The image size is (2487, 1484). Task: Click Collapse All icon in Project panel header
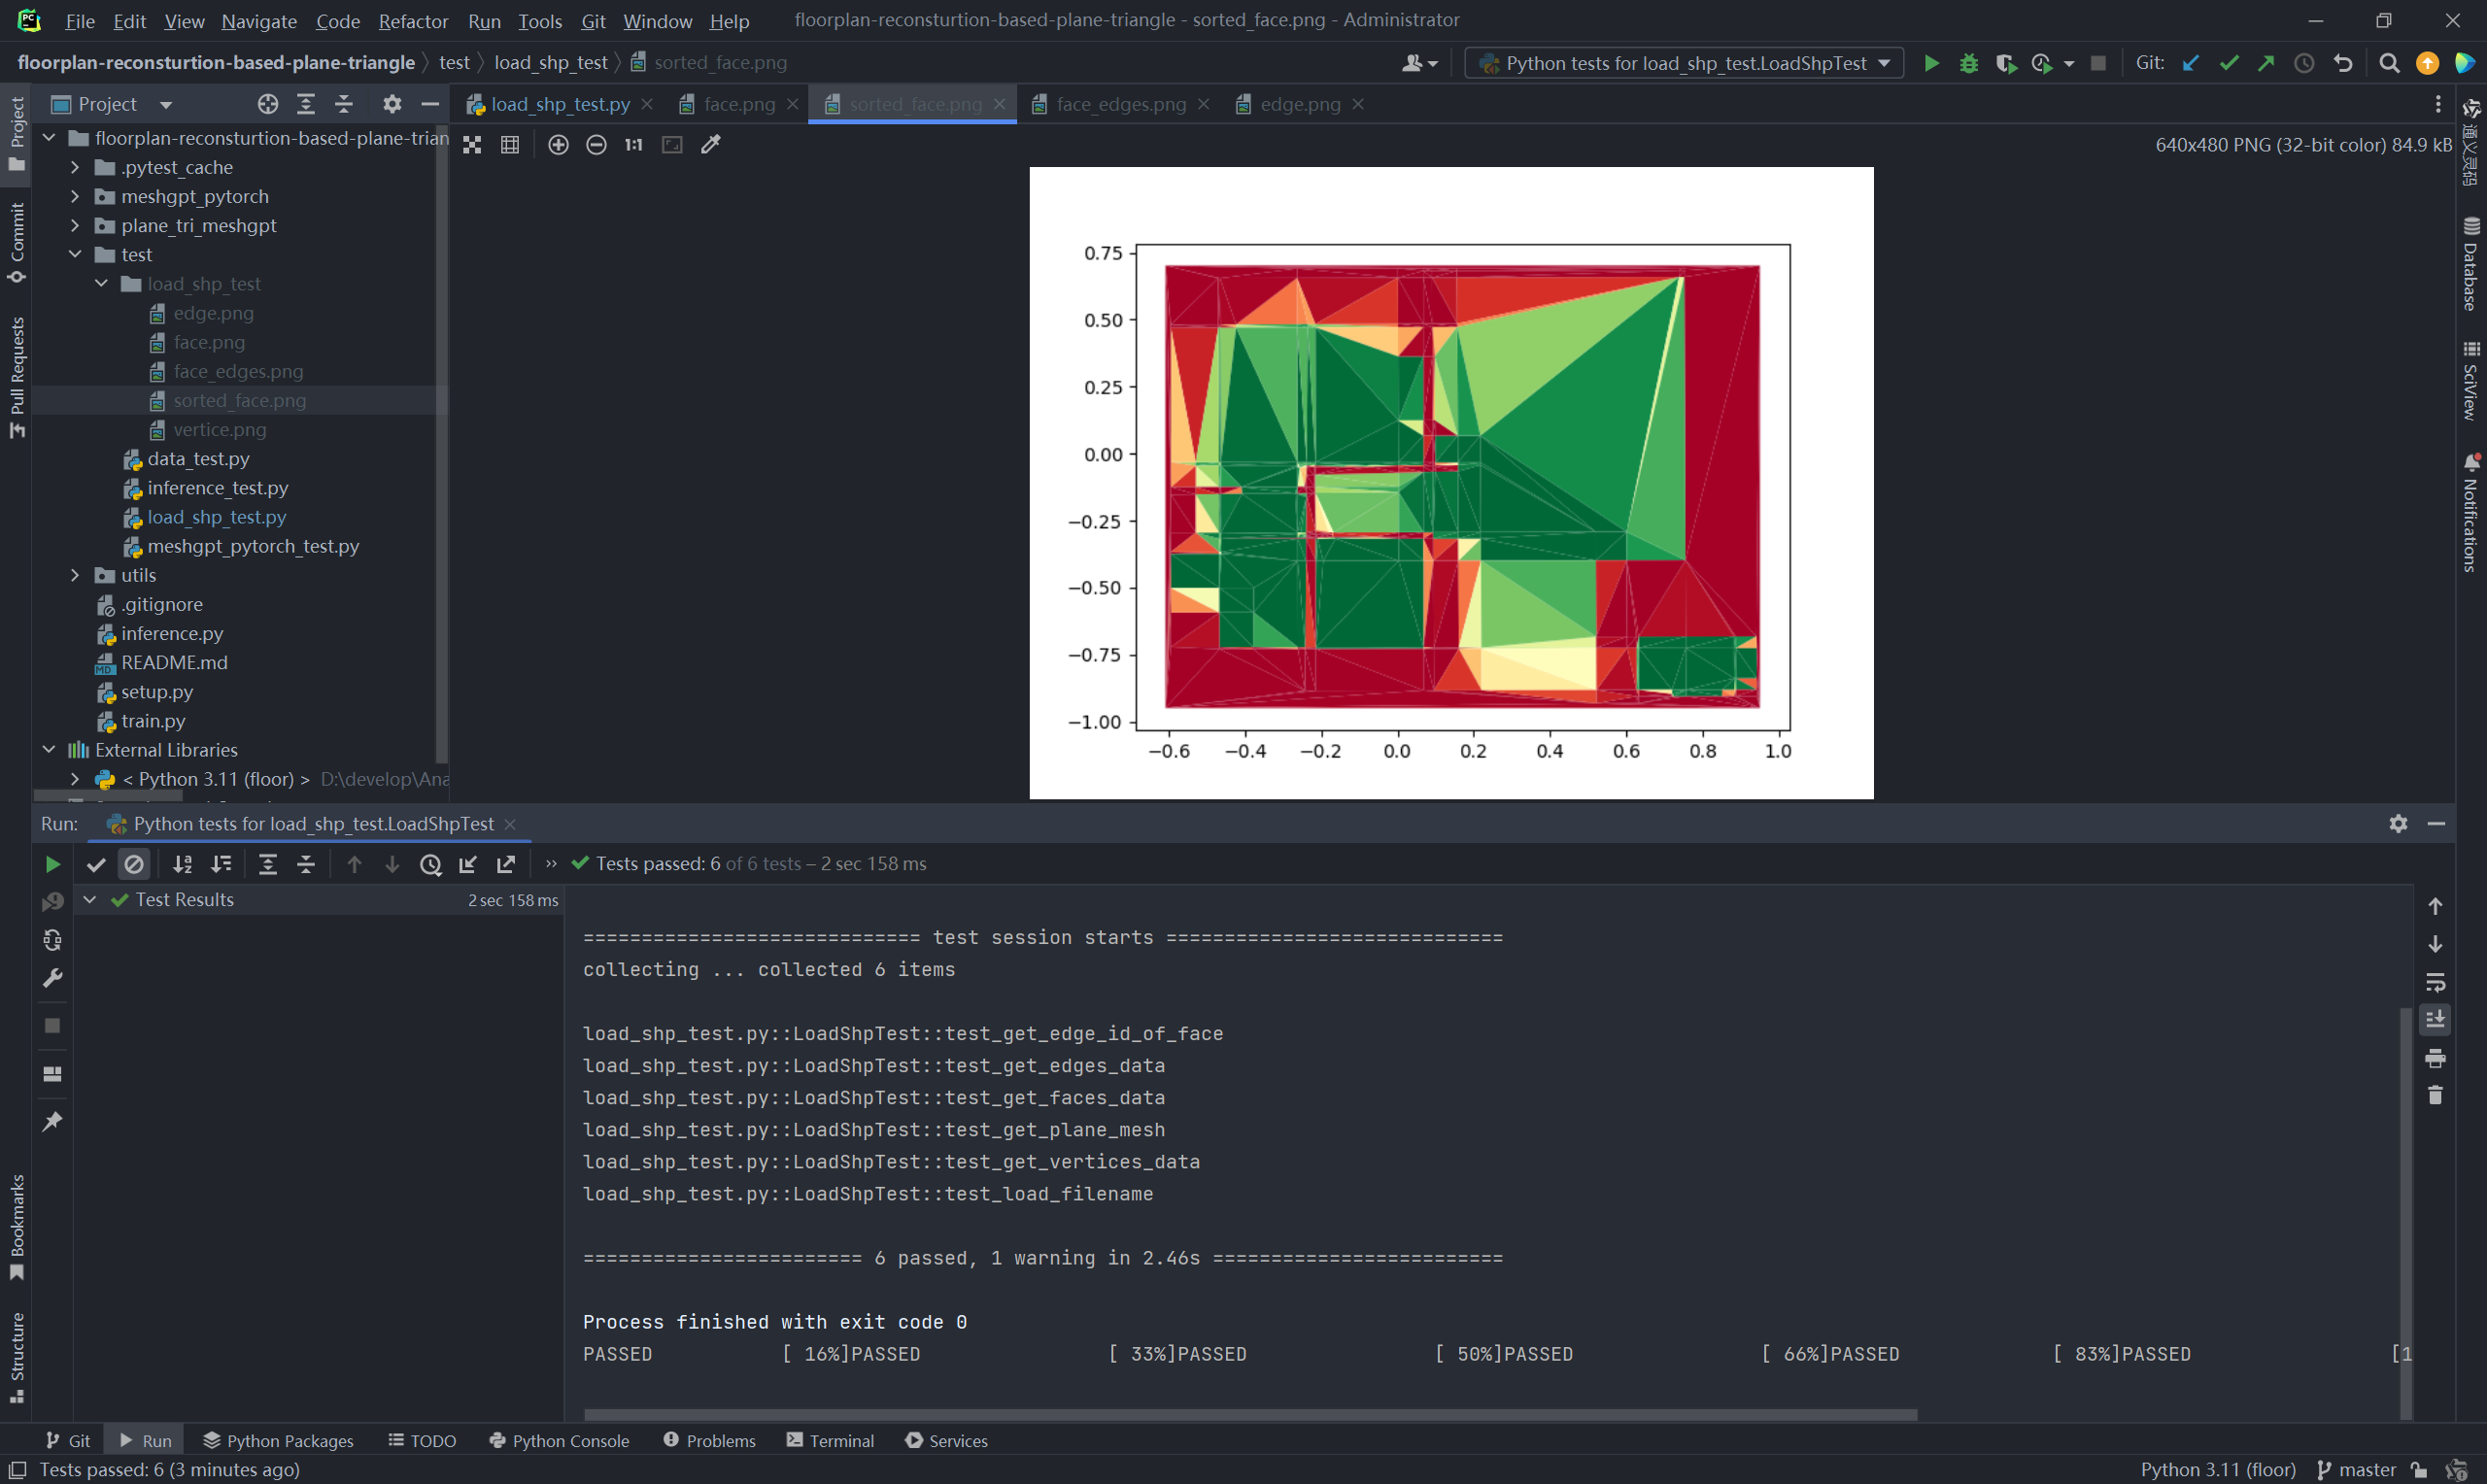pos(344,104)
